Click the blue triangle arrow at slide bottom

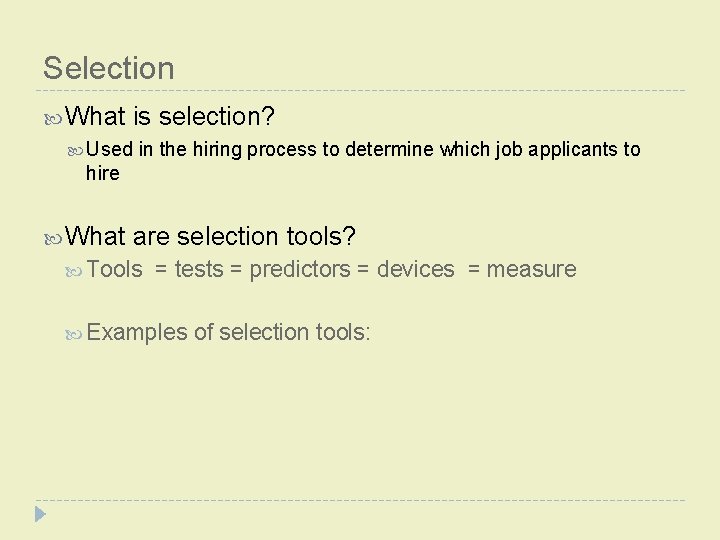pos(40,515)
